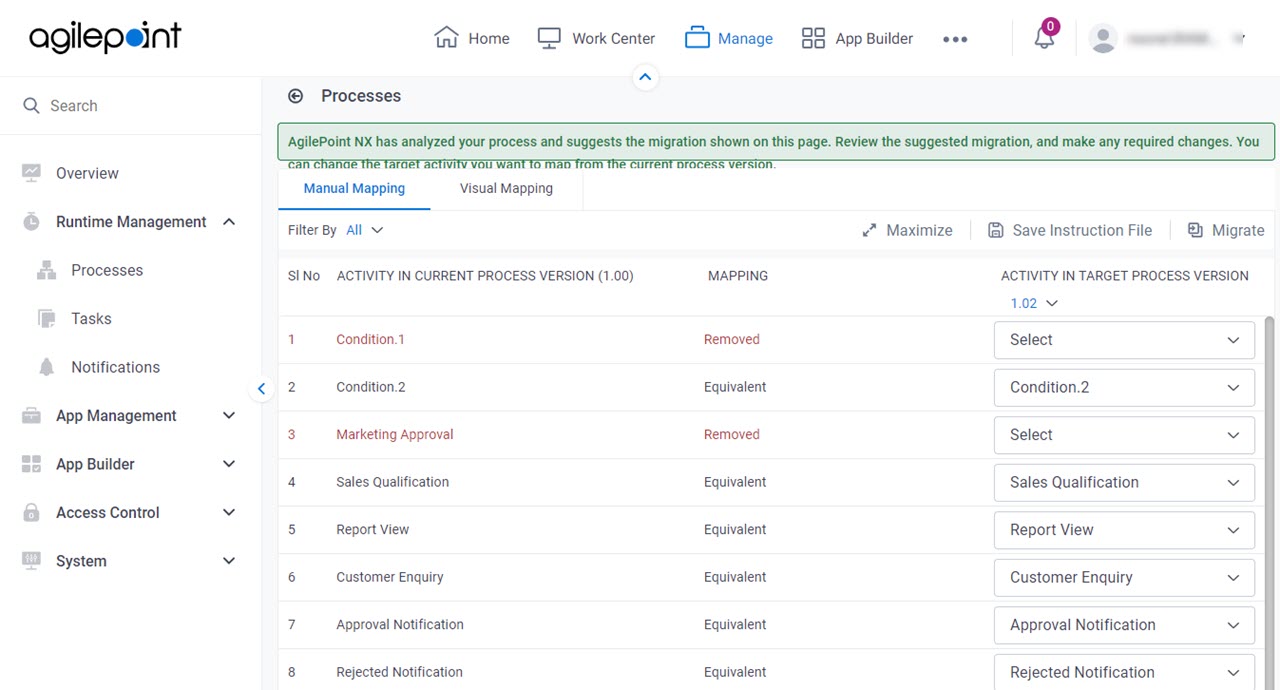Open the Select dropdown for Condition.1

(x=1124, y=340)
